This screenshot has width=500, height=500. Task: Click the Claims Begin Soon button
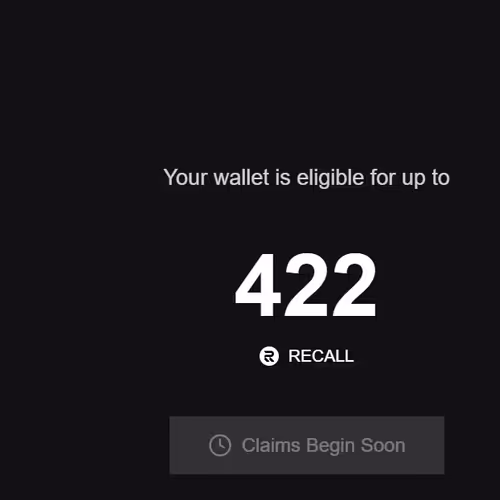pos(307,445)
